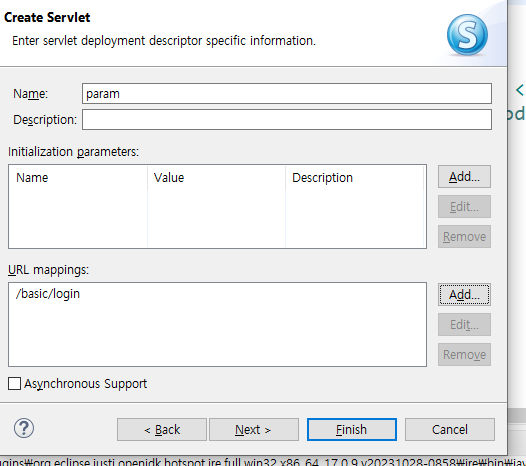526x466 pixels.
Task: Click the blue Servlet wizard S icon
Action: [x=467, y=35]
